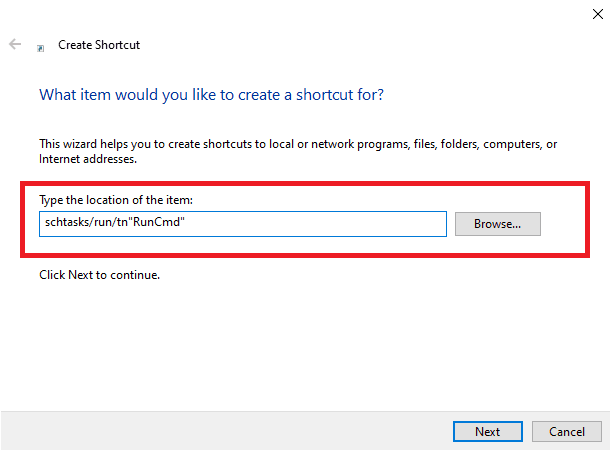610x450 pixels.
Task: Cancel the shortcut wizard
Action: pos(566,431)
